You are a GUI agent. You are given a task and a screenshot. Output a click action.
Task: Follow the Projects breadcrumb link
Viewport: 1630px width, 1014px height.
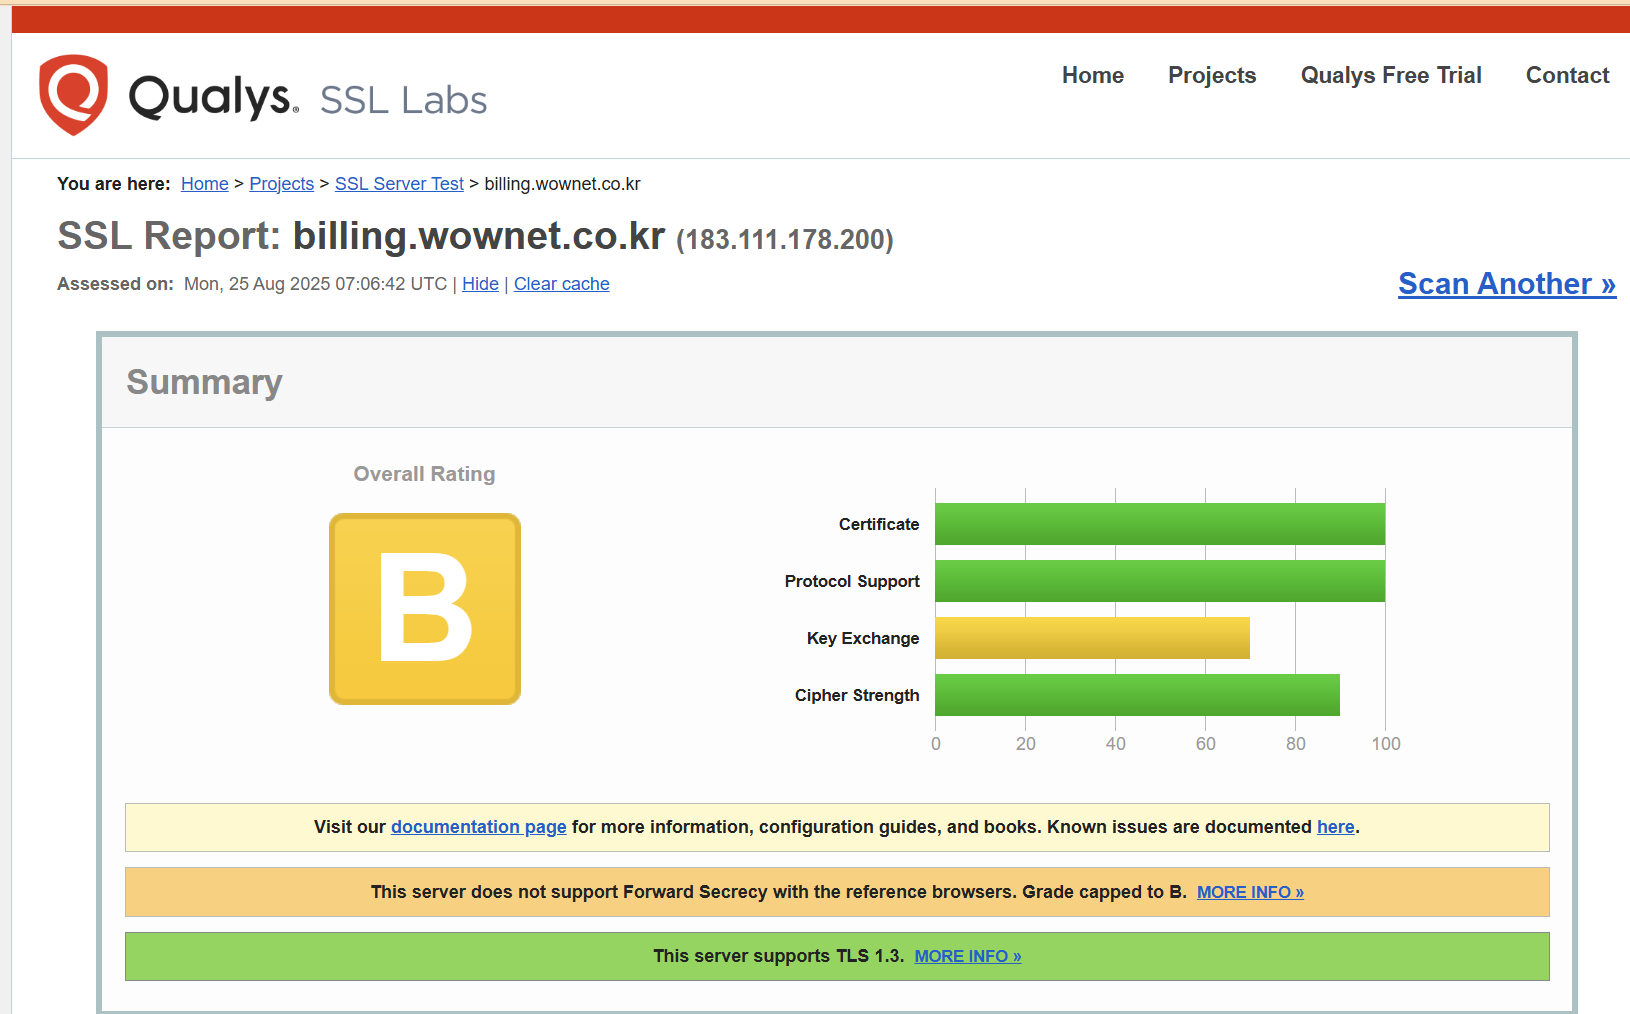(281, 184)
